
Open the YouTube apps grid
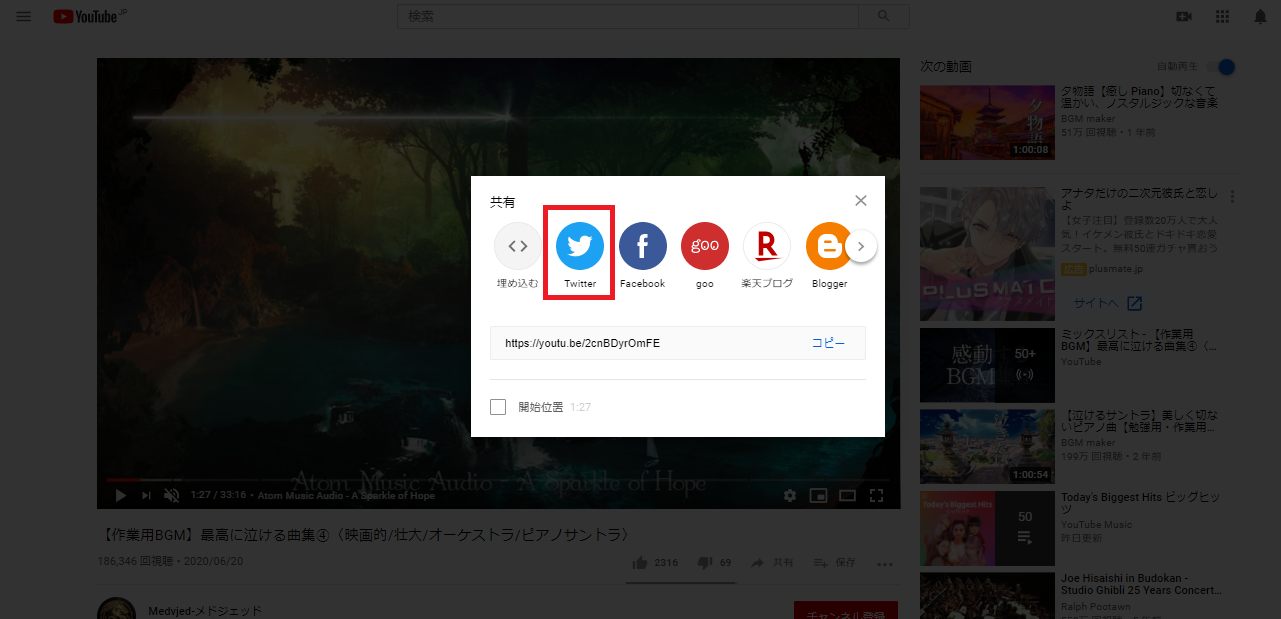[x=1222, y=17]
